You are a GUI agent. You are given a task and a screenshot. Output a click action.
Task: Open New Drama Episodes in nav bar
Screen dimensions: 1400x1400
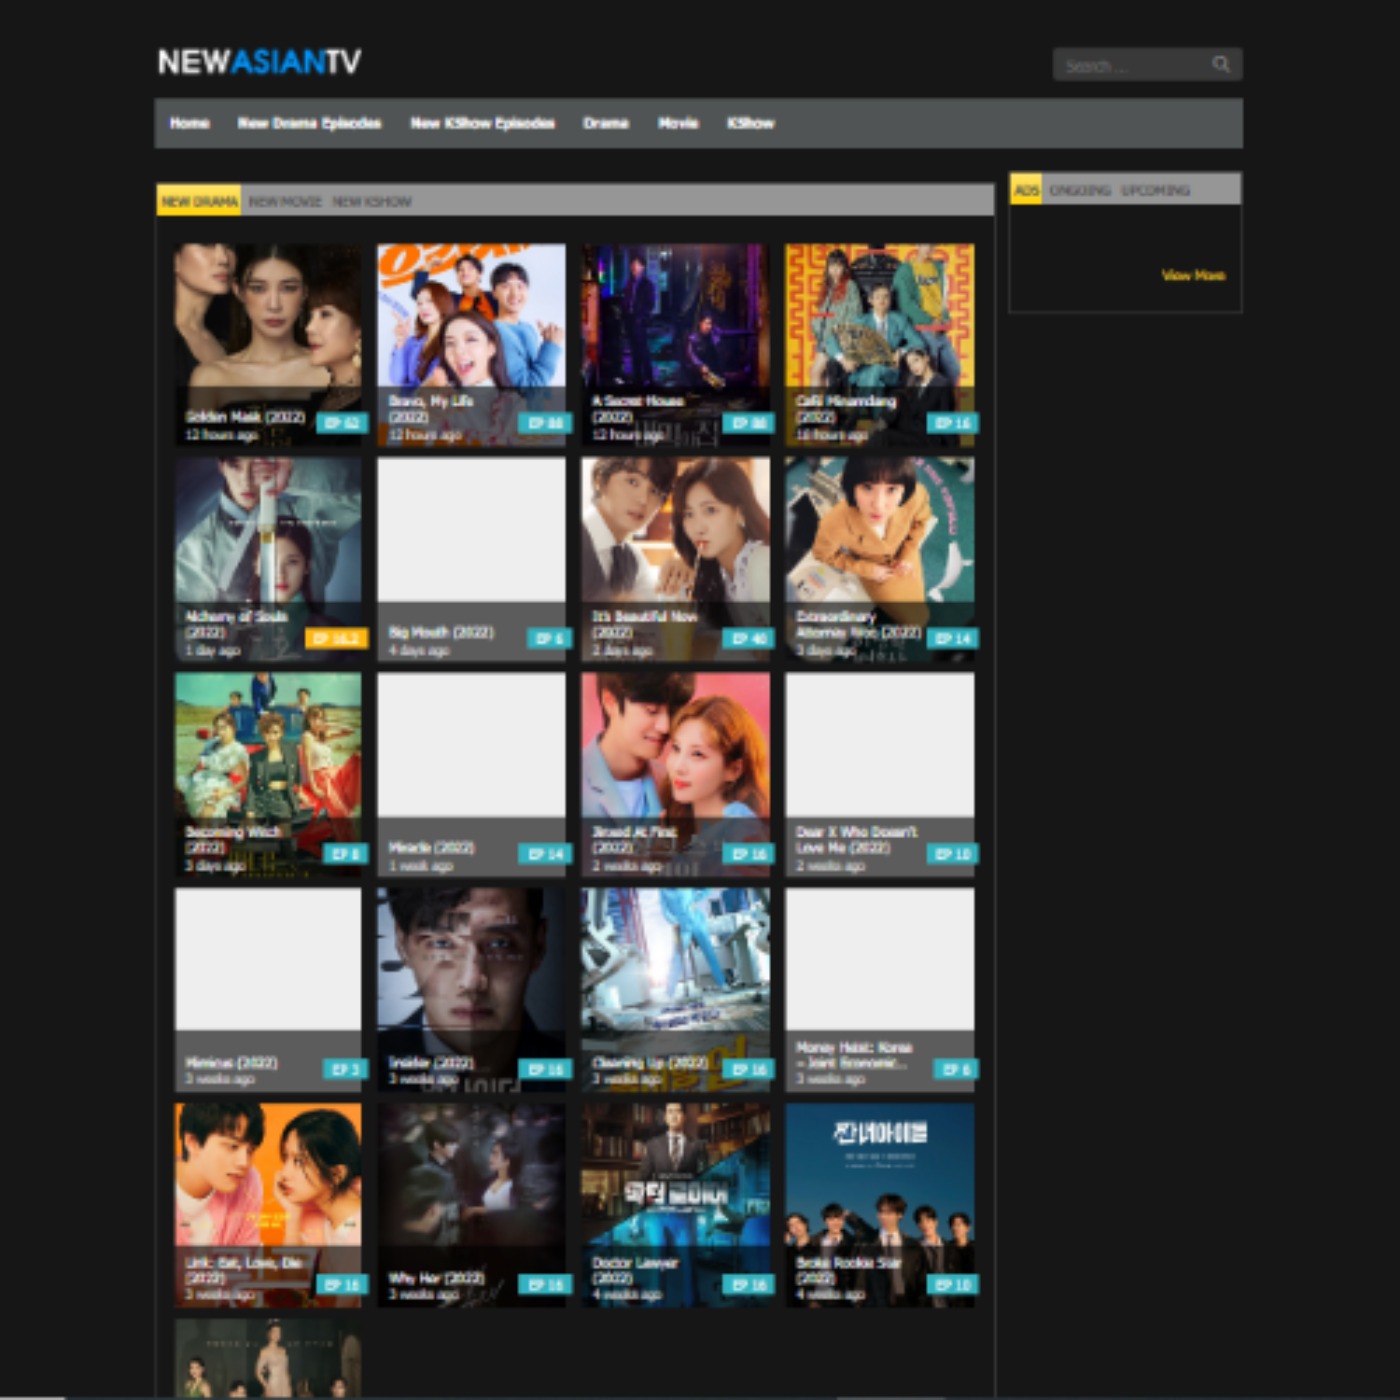pos(309,123)
